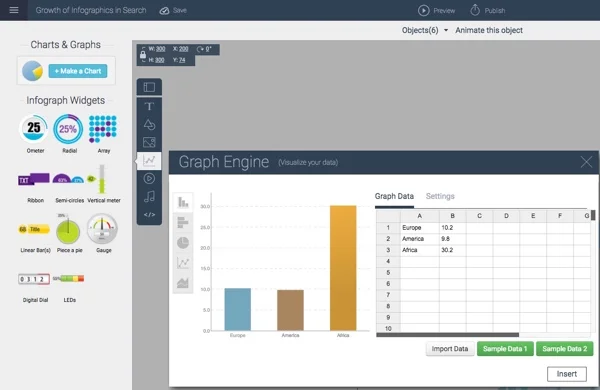
Task: Click the project title Growth of Infographics in Search
Action: click(x=91, y=10)
